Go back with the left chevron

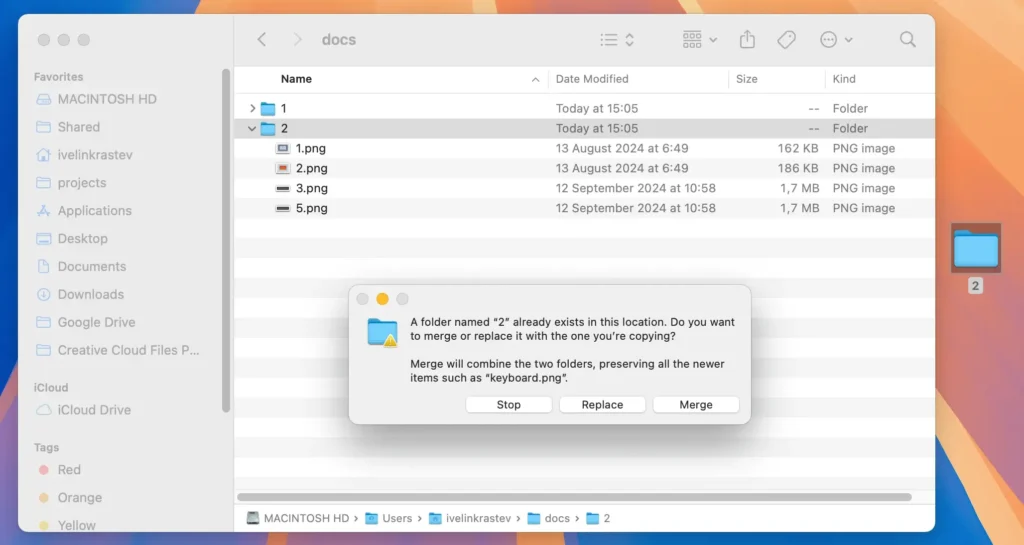262,40
